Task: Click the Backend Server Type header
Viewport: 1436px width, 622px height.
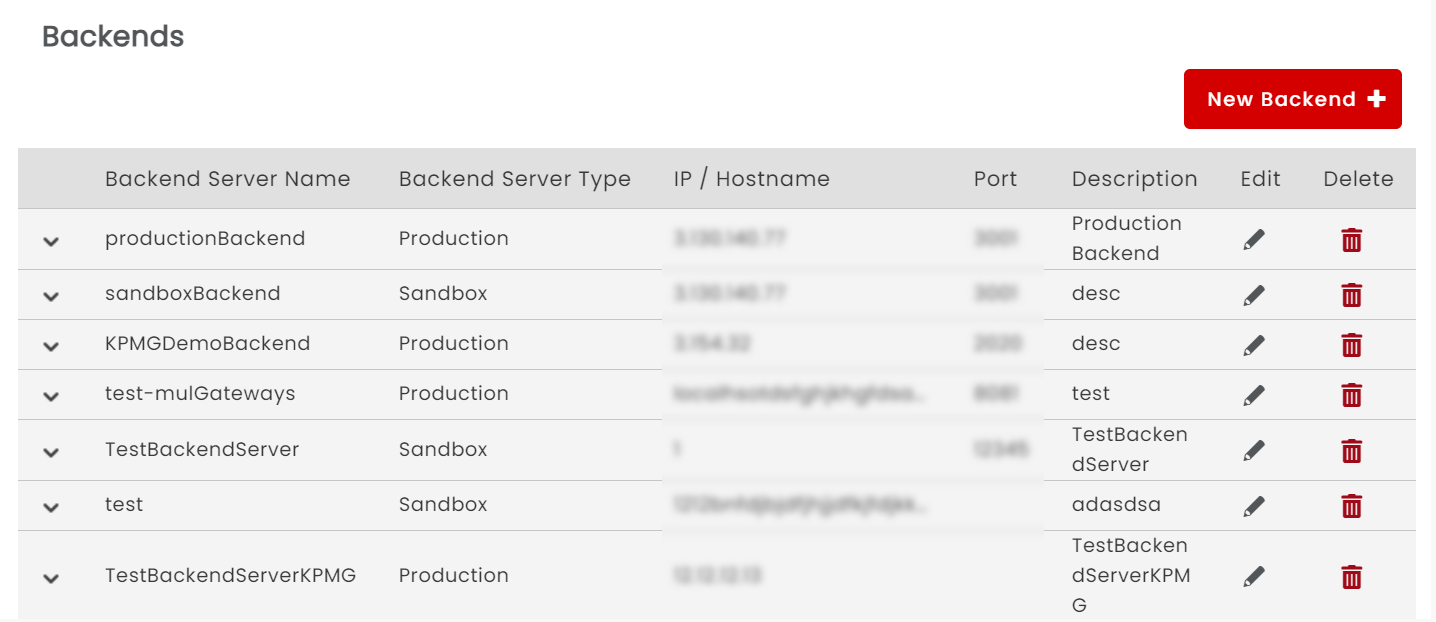Action: tap(515, 179)
